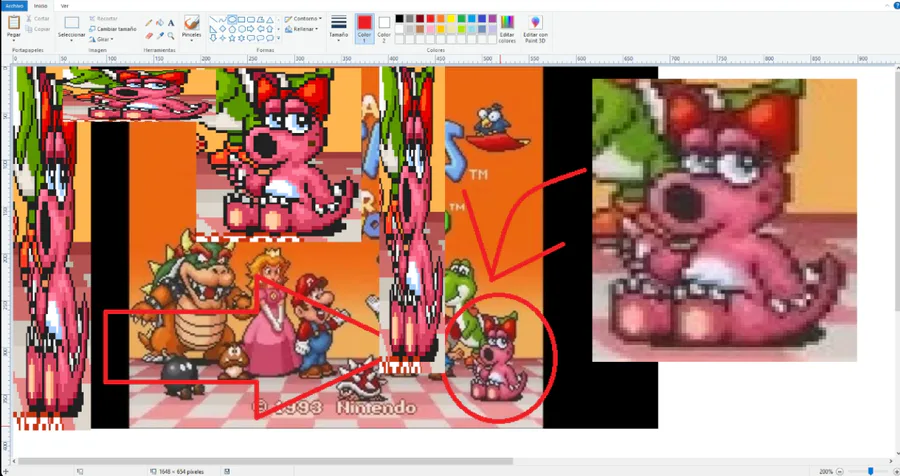
Task: Activate the Color 2 selector
Action: click(384, 28)
